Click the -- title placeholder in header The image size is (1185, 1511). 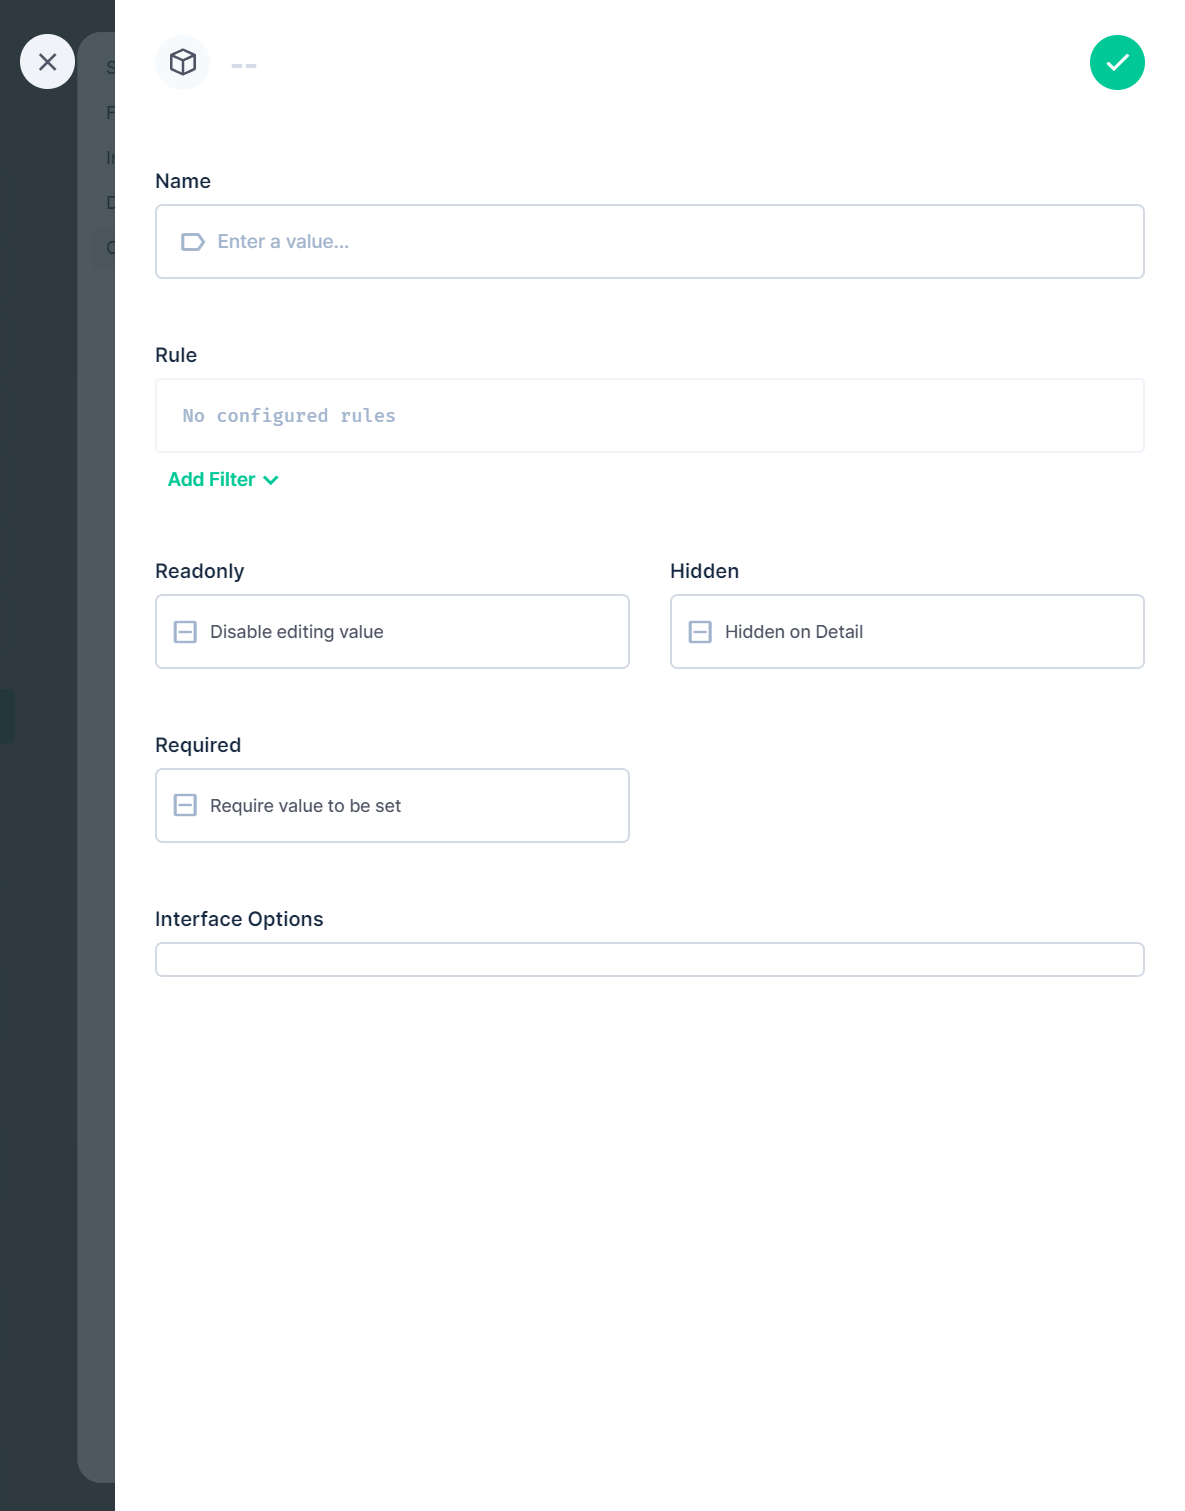pyautogui.click(x=244, y=66)
